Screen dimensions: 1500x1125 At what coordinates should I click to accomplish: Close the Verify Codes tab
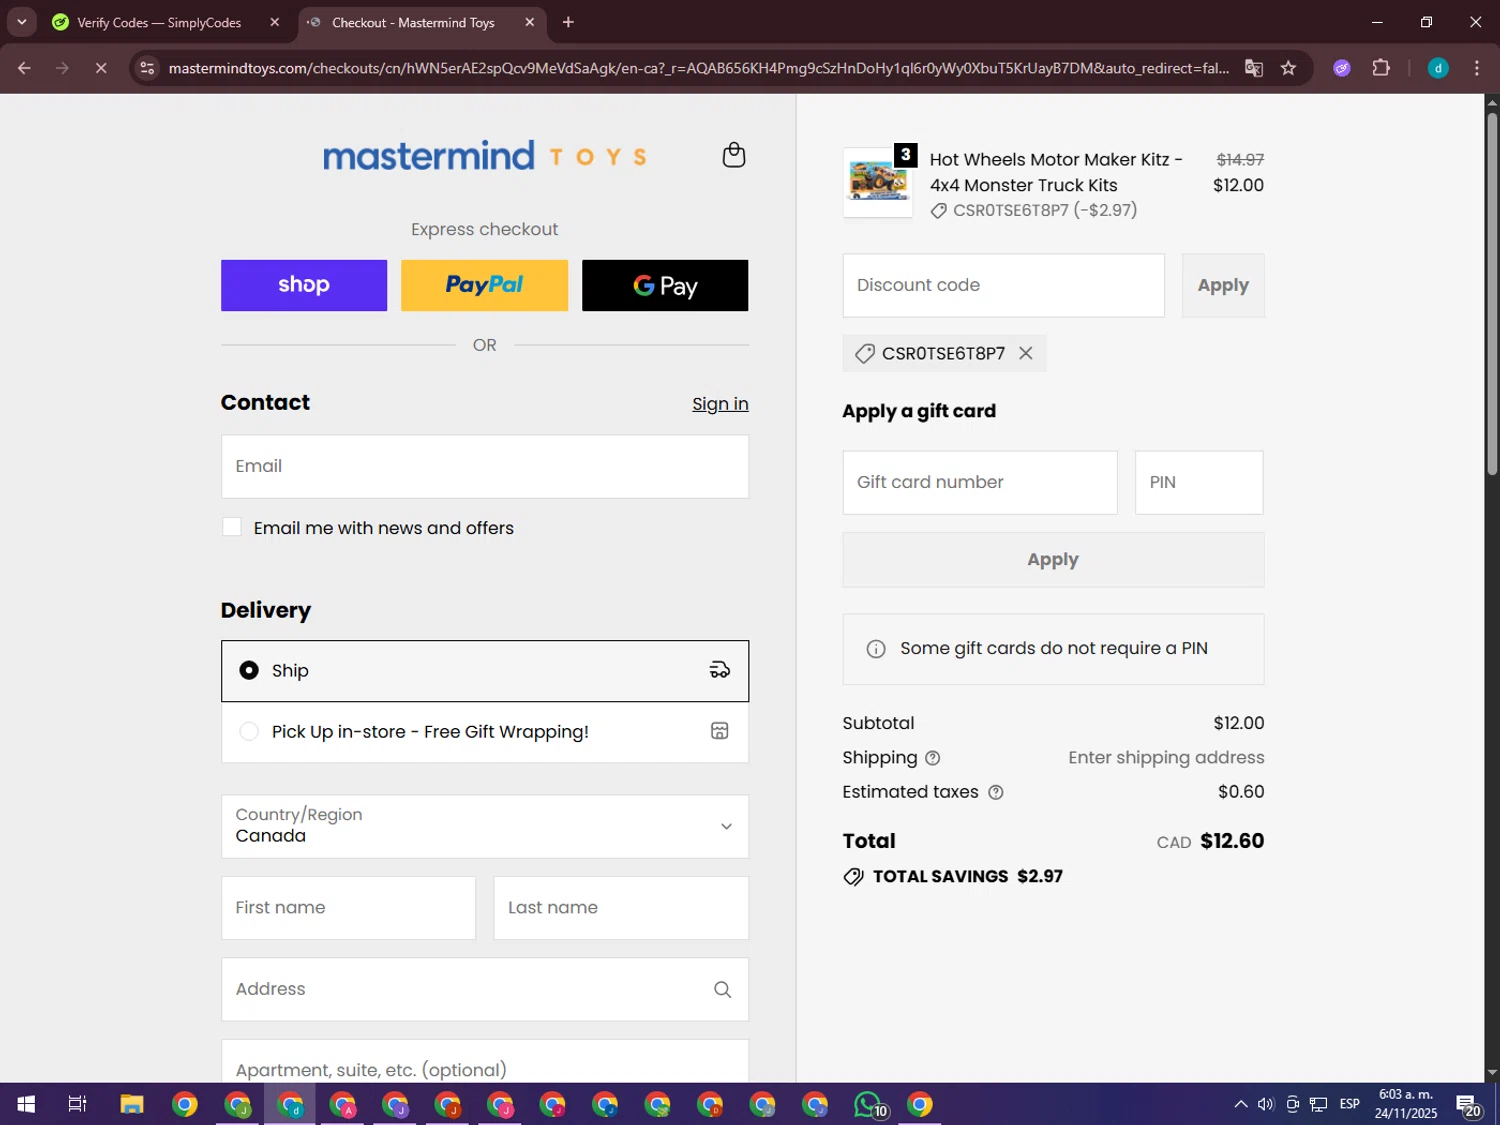[x=275, y=22]
